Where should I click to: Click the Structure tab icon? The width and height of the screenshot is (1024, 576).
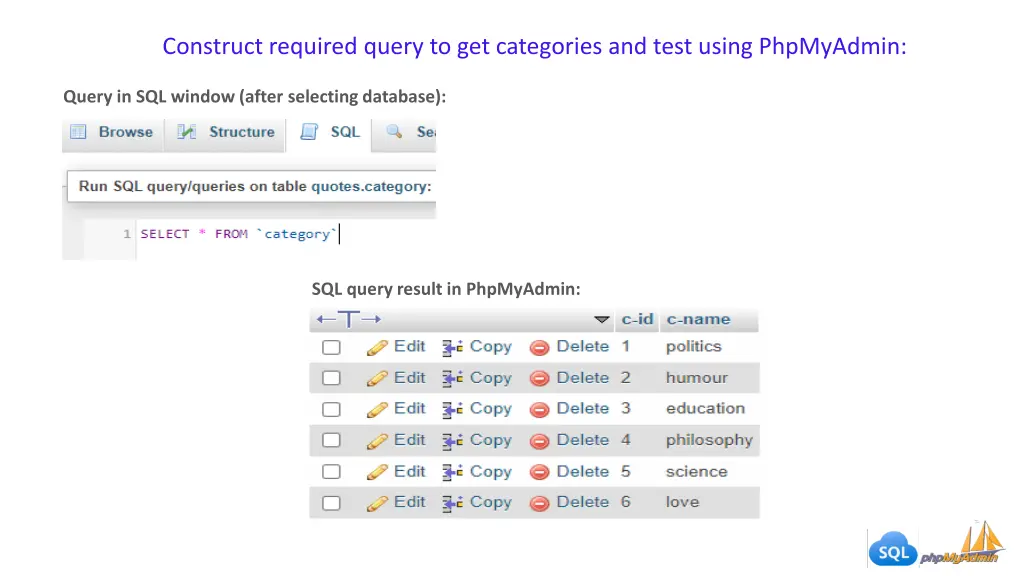coord(187,132)
